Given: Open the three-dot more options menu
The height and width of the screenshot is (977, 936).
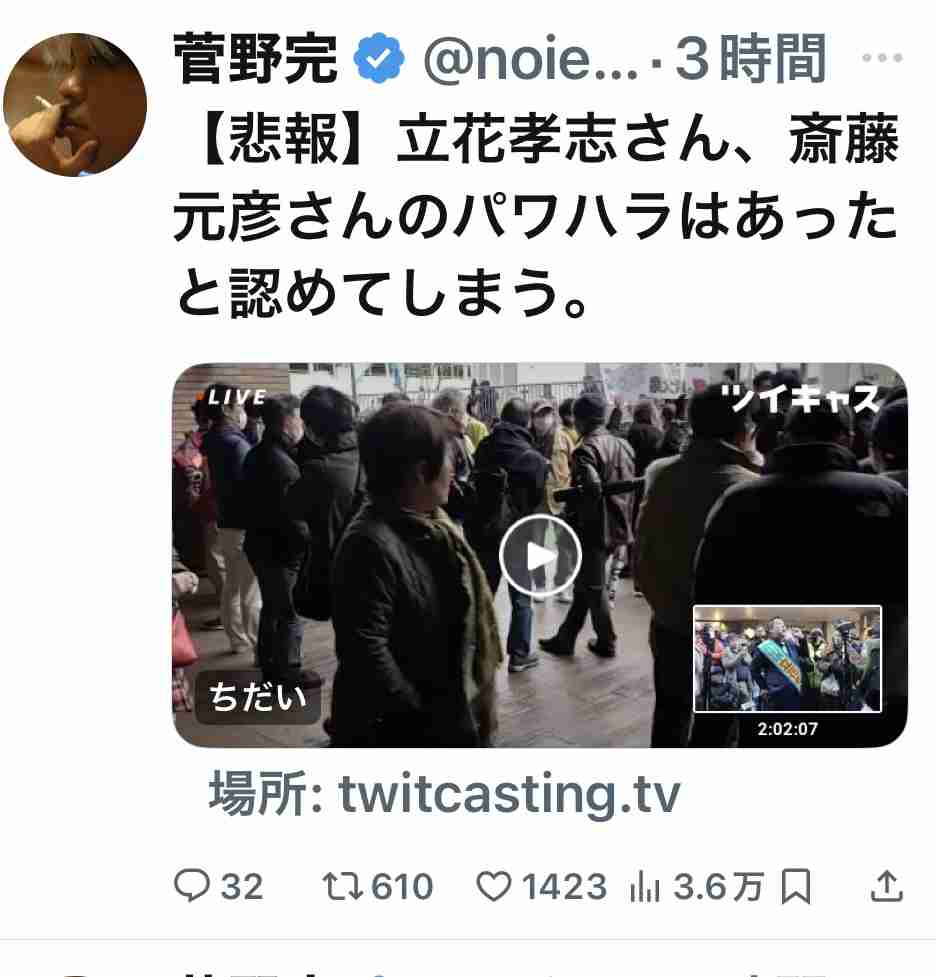Looking at the screenshot, I should click(882, 58).
